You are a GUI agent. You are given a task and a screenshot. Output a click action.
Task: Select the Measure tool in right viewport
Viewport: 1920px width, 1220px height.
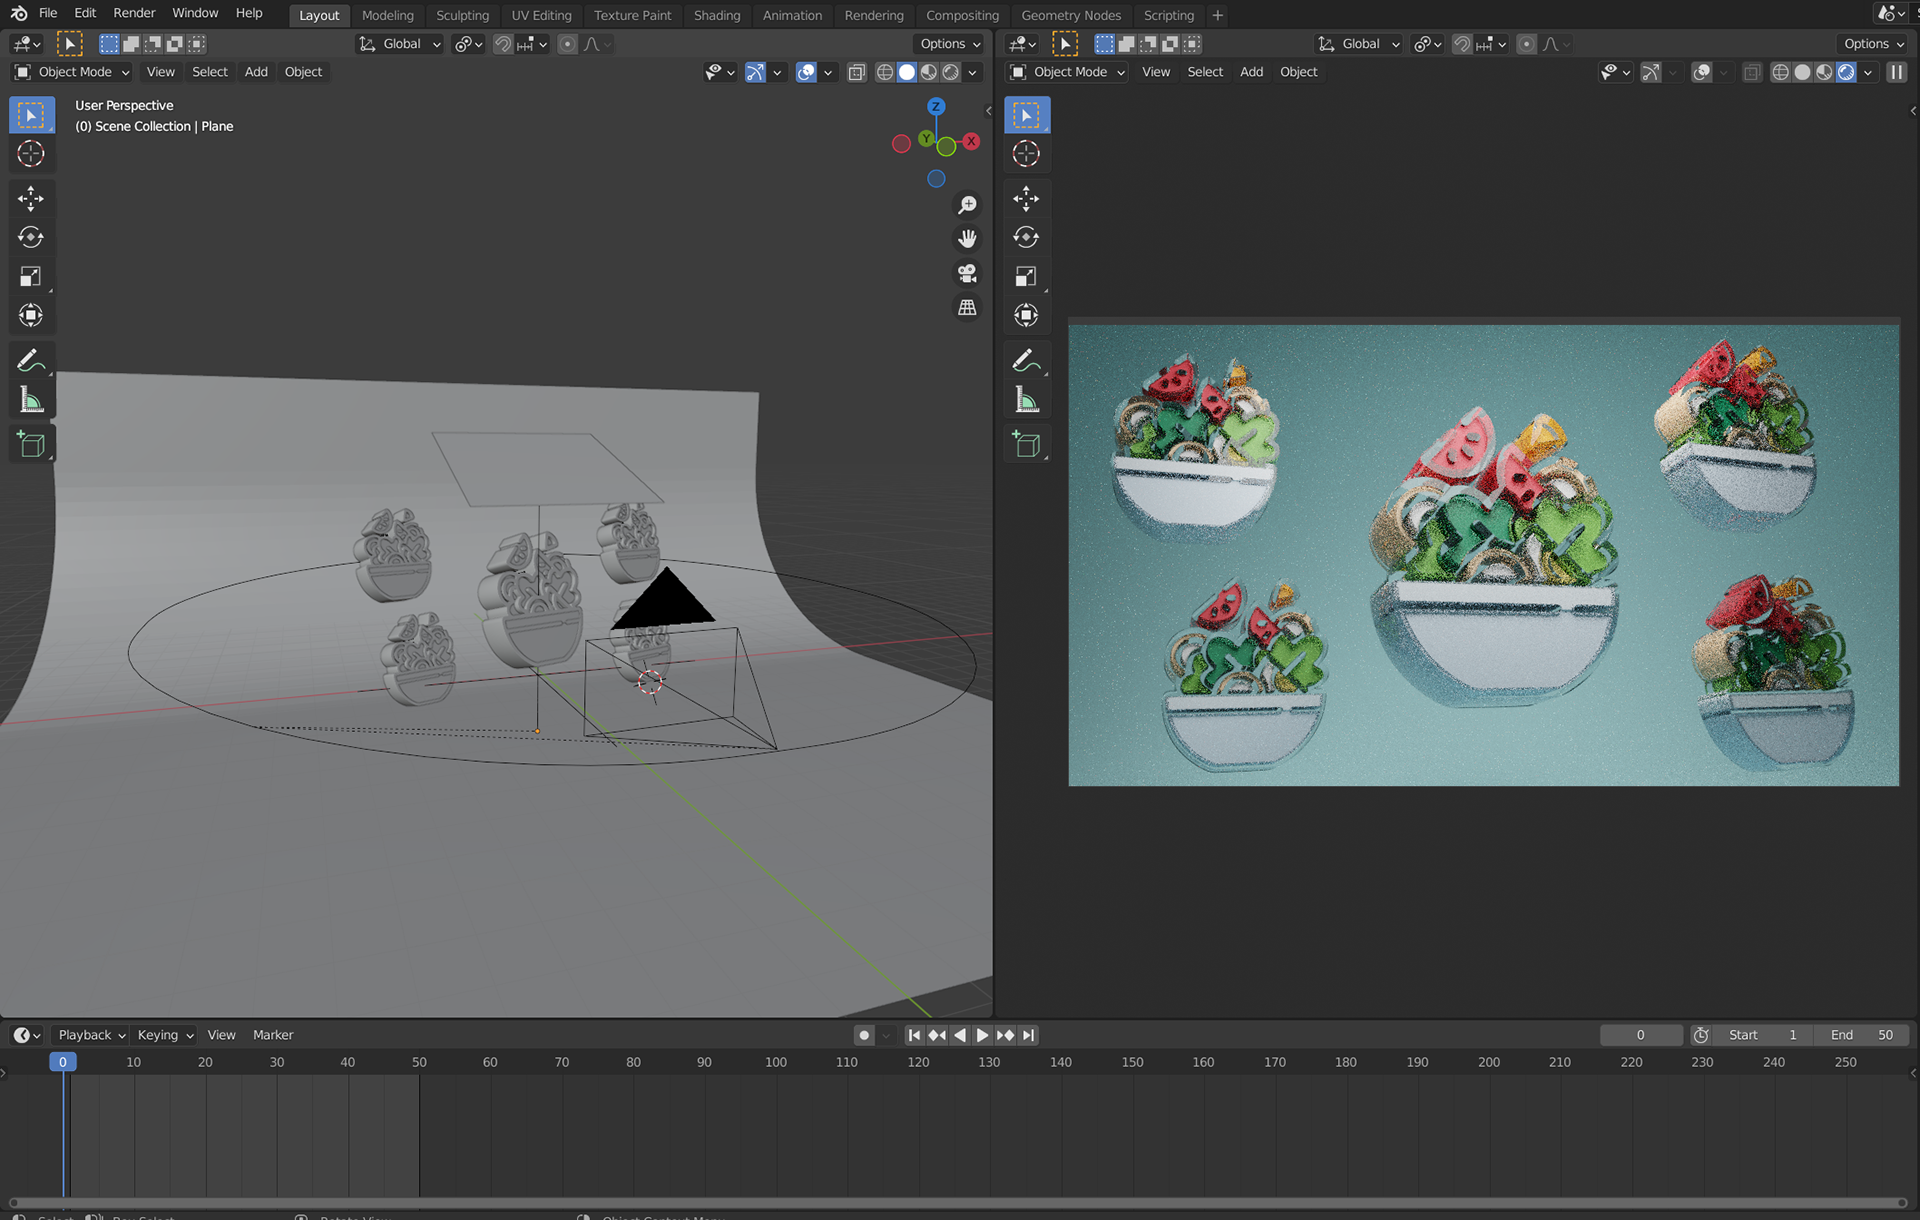coord(1026,401)
